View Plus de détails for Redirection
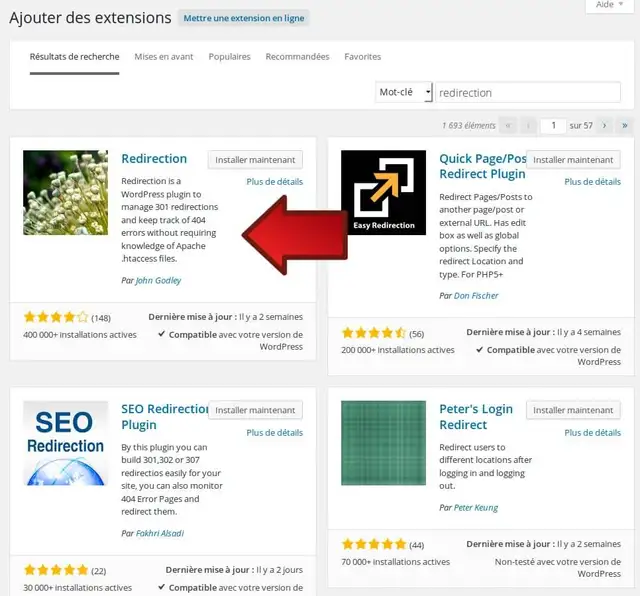 274,182
